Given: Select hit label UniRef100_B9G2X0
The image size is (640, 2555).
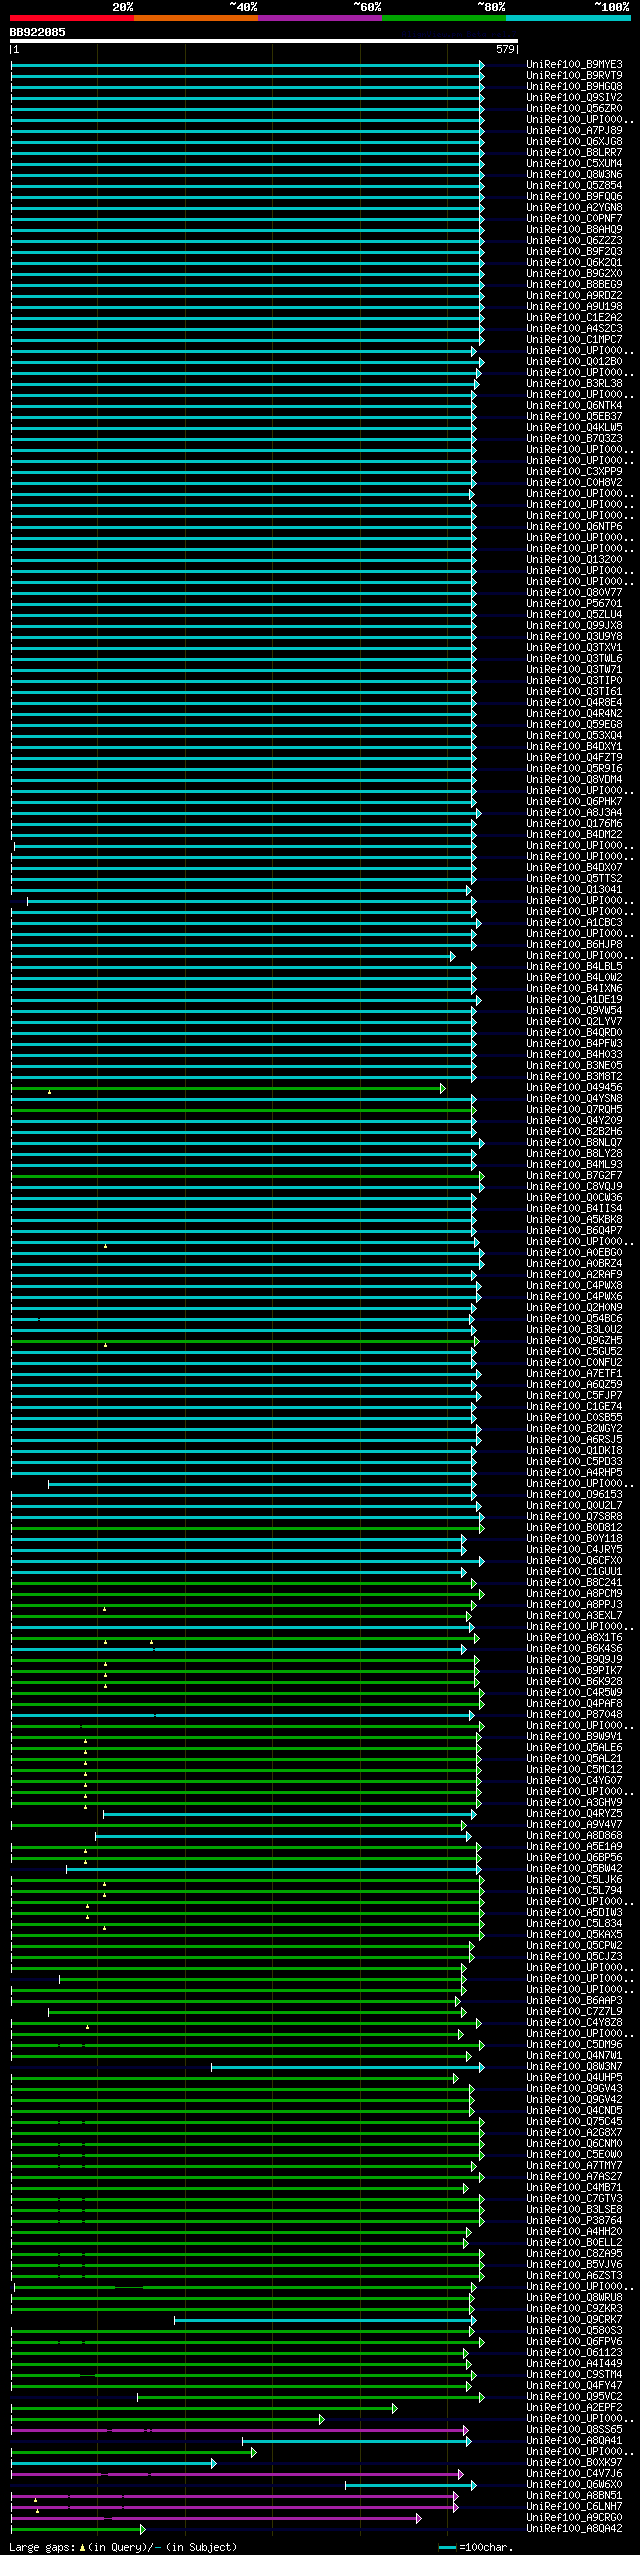Looking at the screenshot, I should [574, 274].
